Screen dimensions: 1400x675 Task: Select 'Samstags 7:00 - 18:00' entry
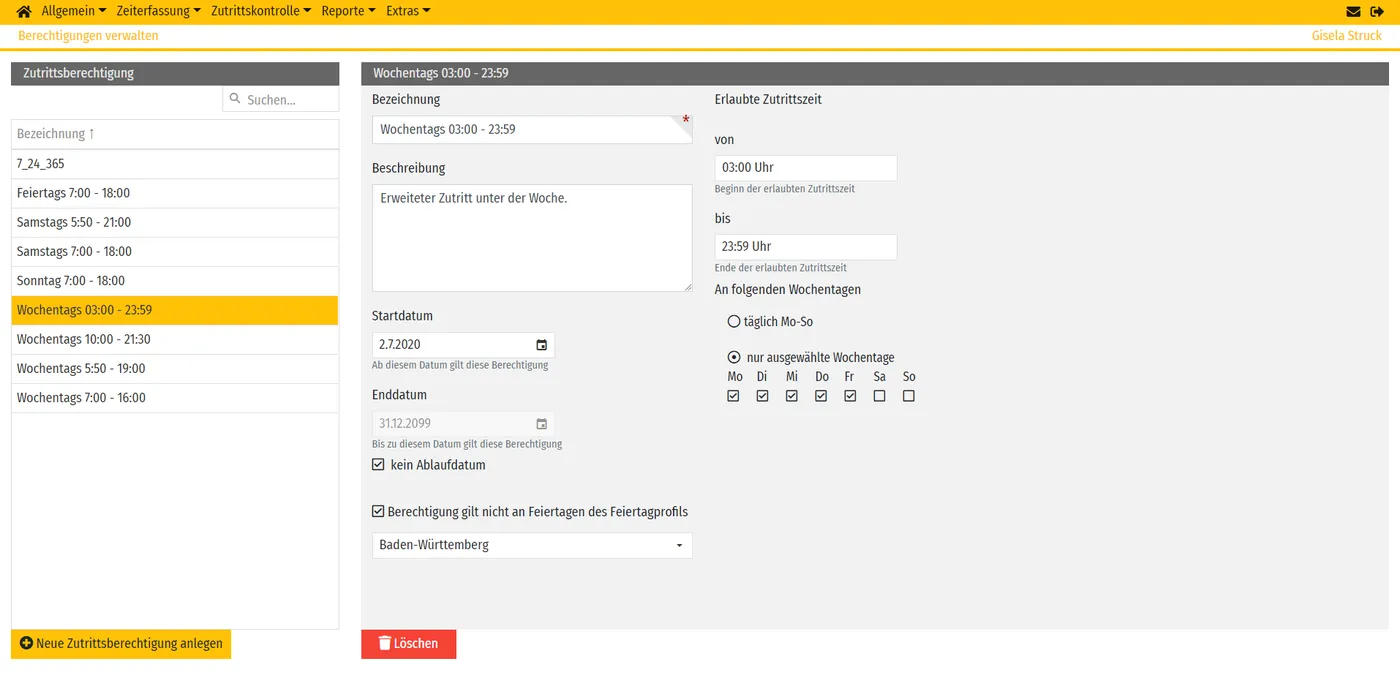pyautogui.click(x=175, y=252)
